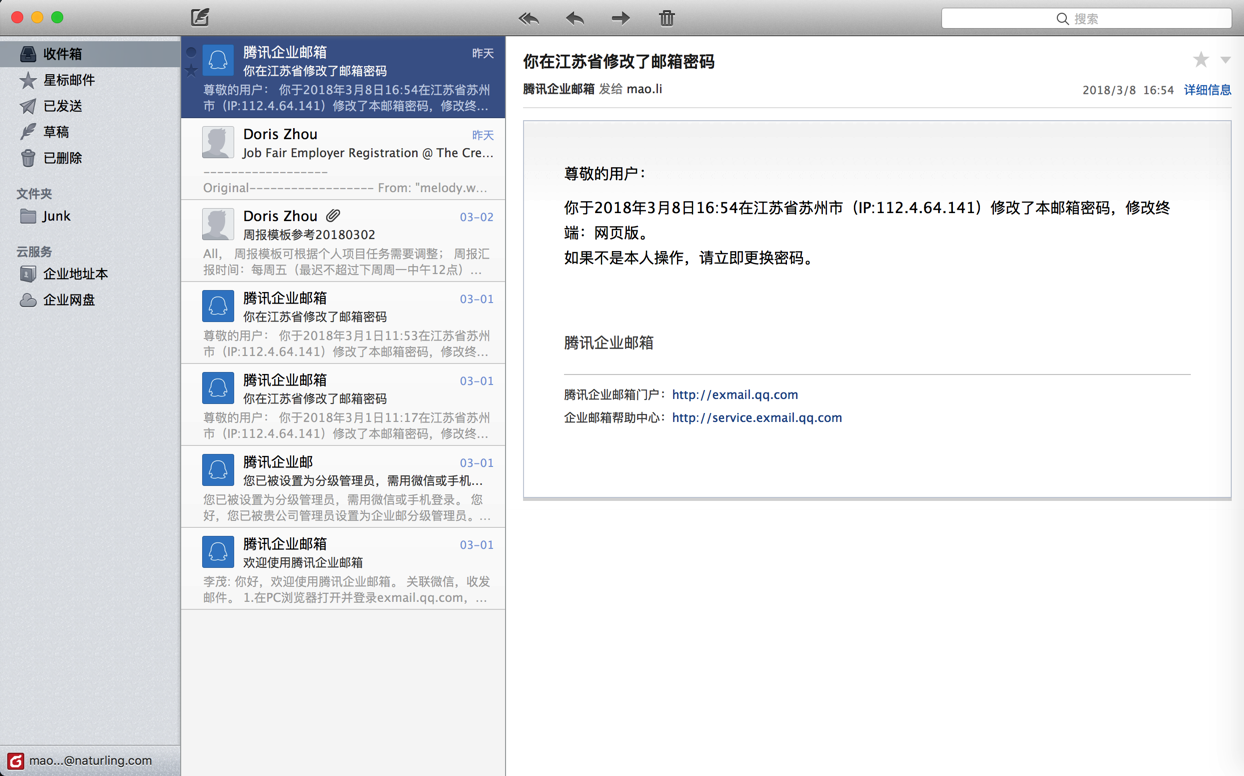Screen dimensions: 1244x776
Task: Click the search field in the toolbar
Action: (x=1086, y=18)
